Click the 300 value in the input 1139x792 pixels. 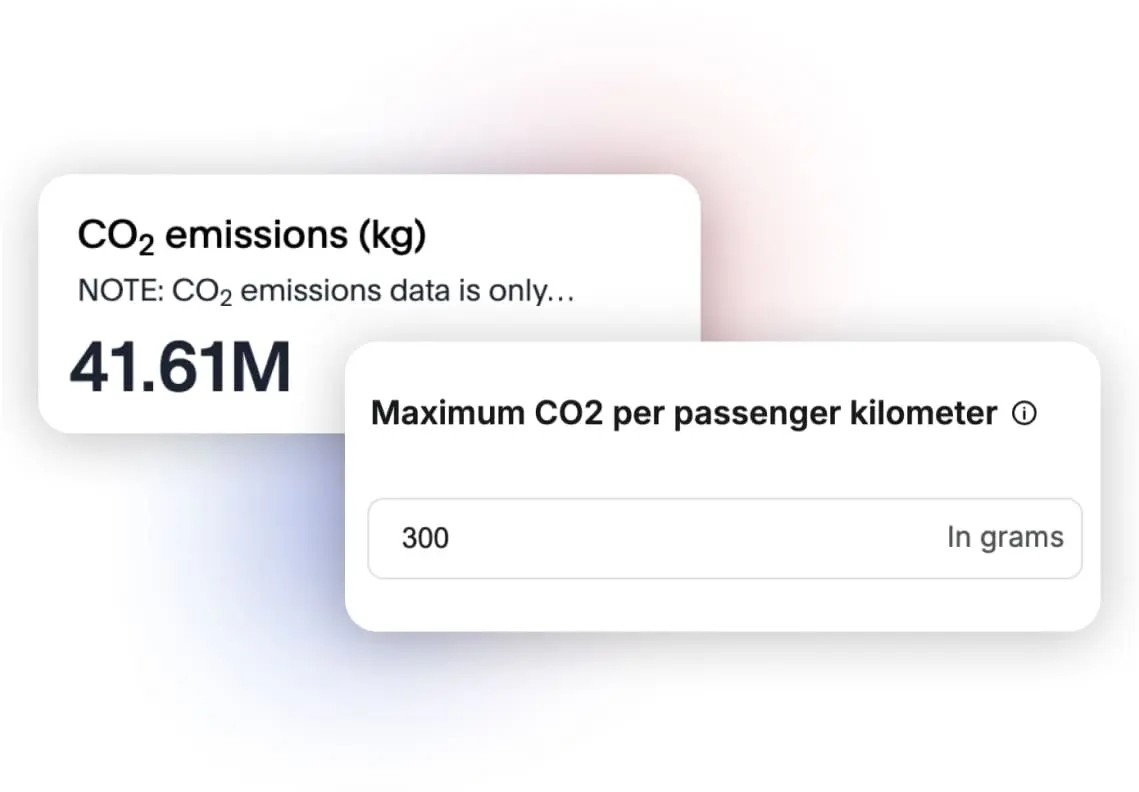tap(425, 538)
